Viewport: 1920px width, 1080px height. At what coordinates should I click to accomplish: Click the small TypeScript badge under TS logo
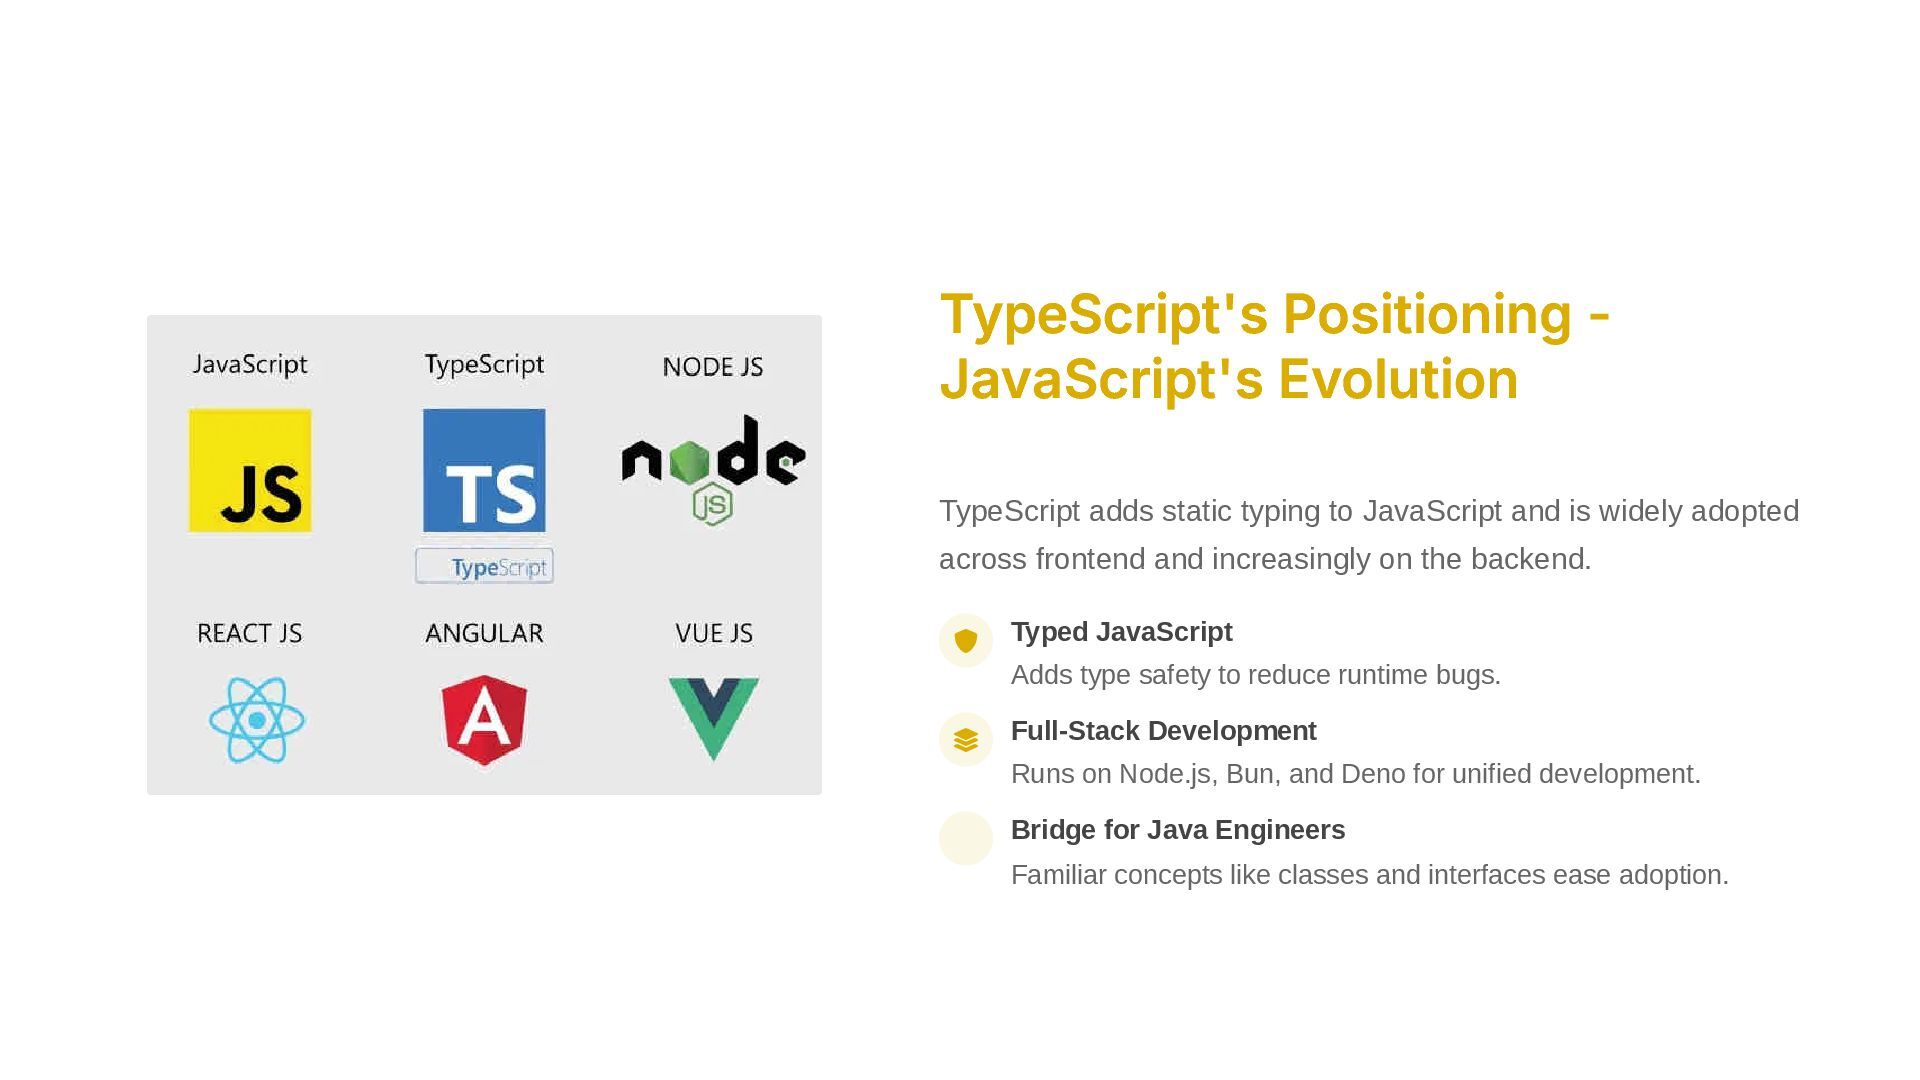[x=484, y=567]
